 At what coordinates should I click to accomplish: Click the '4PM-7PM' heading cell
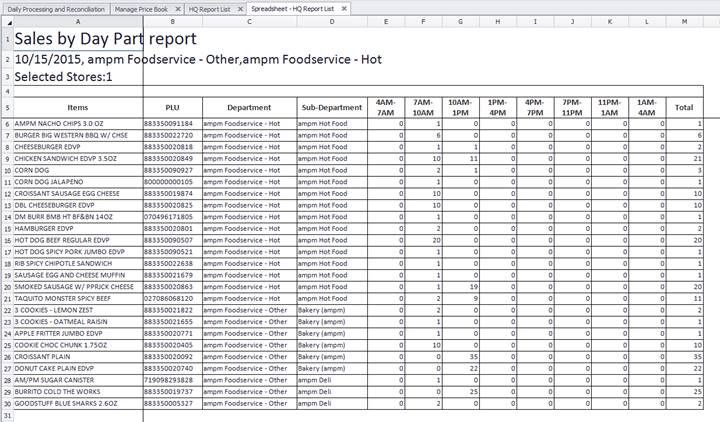pyautogui.click(x=535, y=107)
